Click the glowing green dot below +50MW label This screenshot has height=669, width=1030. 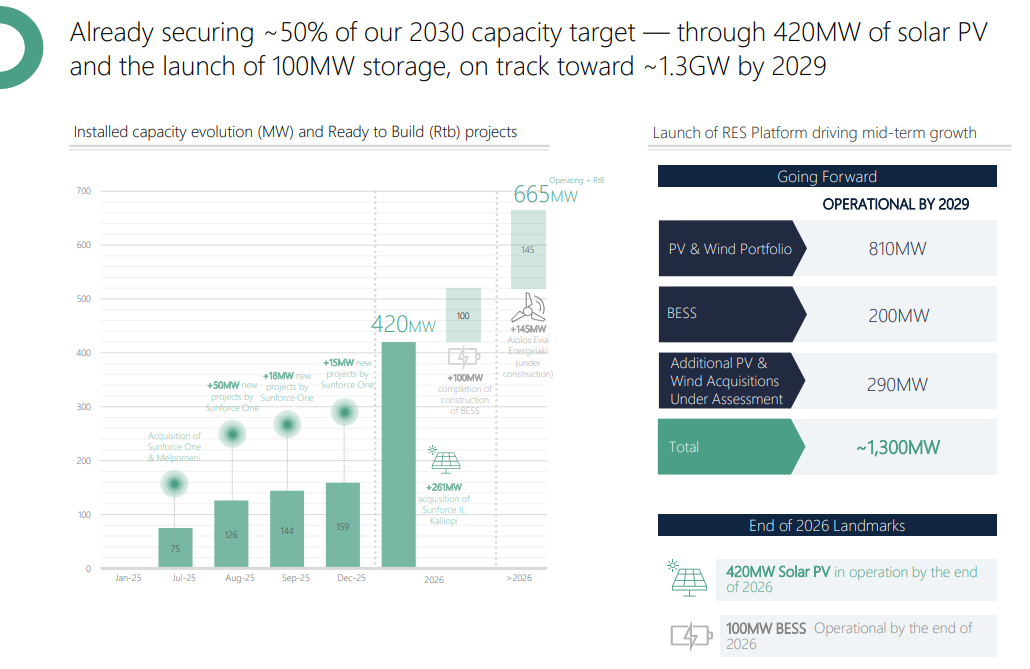(x=233, y=433)
